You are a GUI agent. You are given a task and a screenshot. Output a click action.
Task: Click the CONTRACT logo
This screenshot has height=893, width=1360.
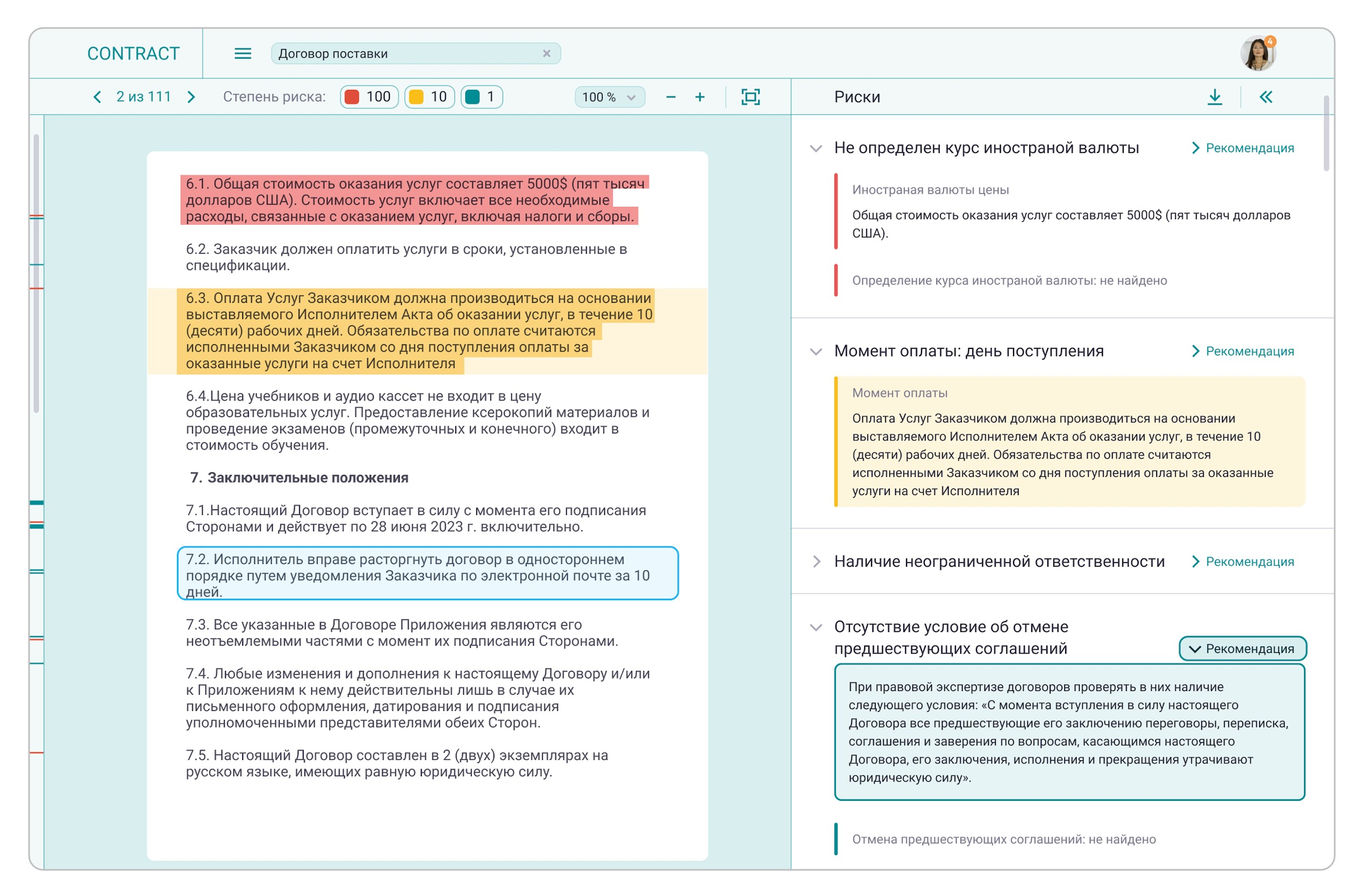point(134,53)
